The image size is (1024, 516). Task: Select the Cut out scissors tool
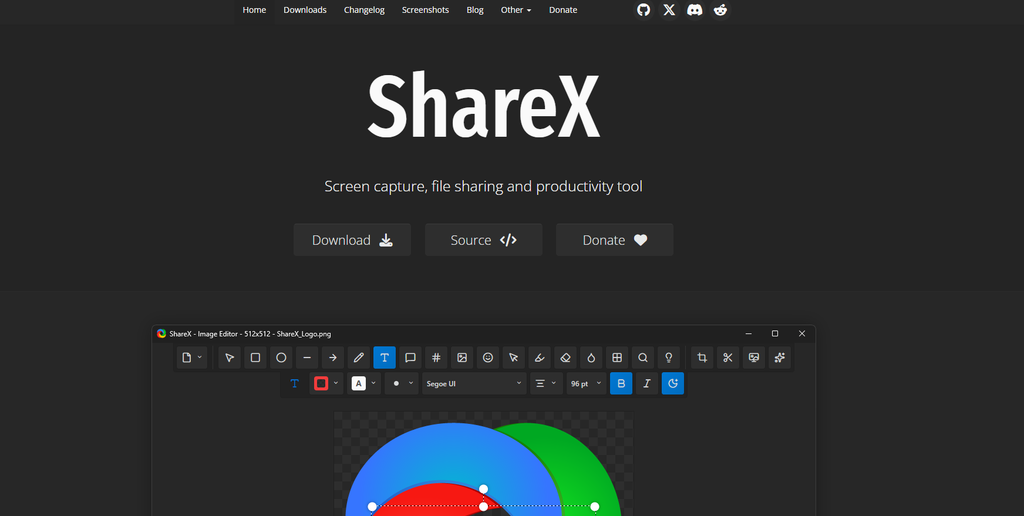pos(728,357)
